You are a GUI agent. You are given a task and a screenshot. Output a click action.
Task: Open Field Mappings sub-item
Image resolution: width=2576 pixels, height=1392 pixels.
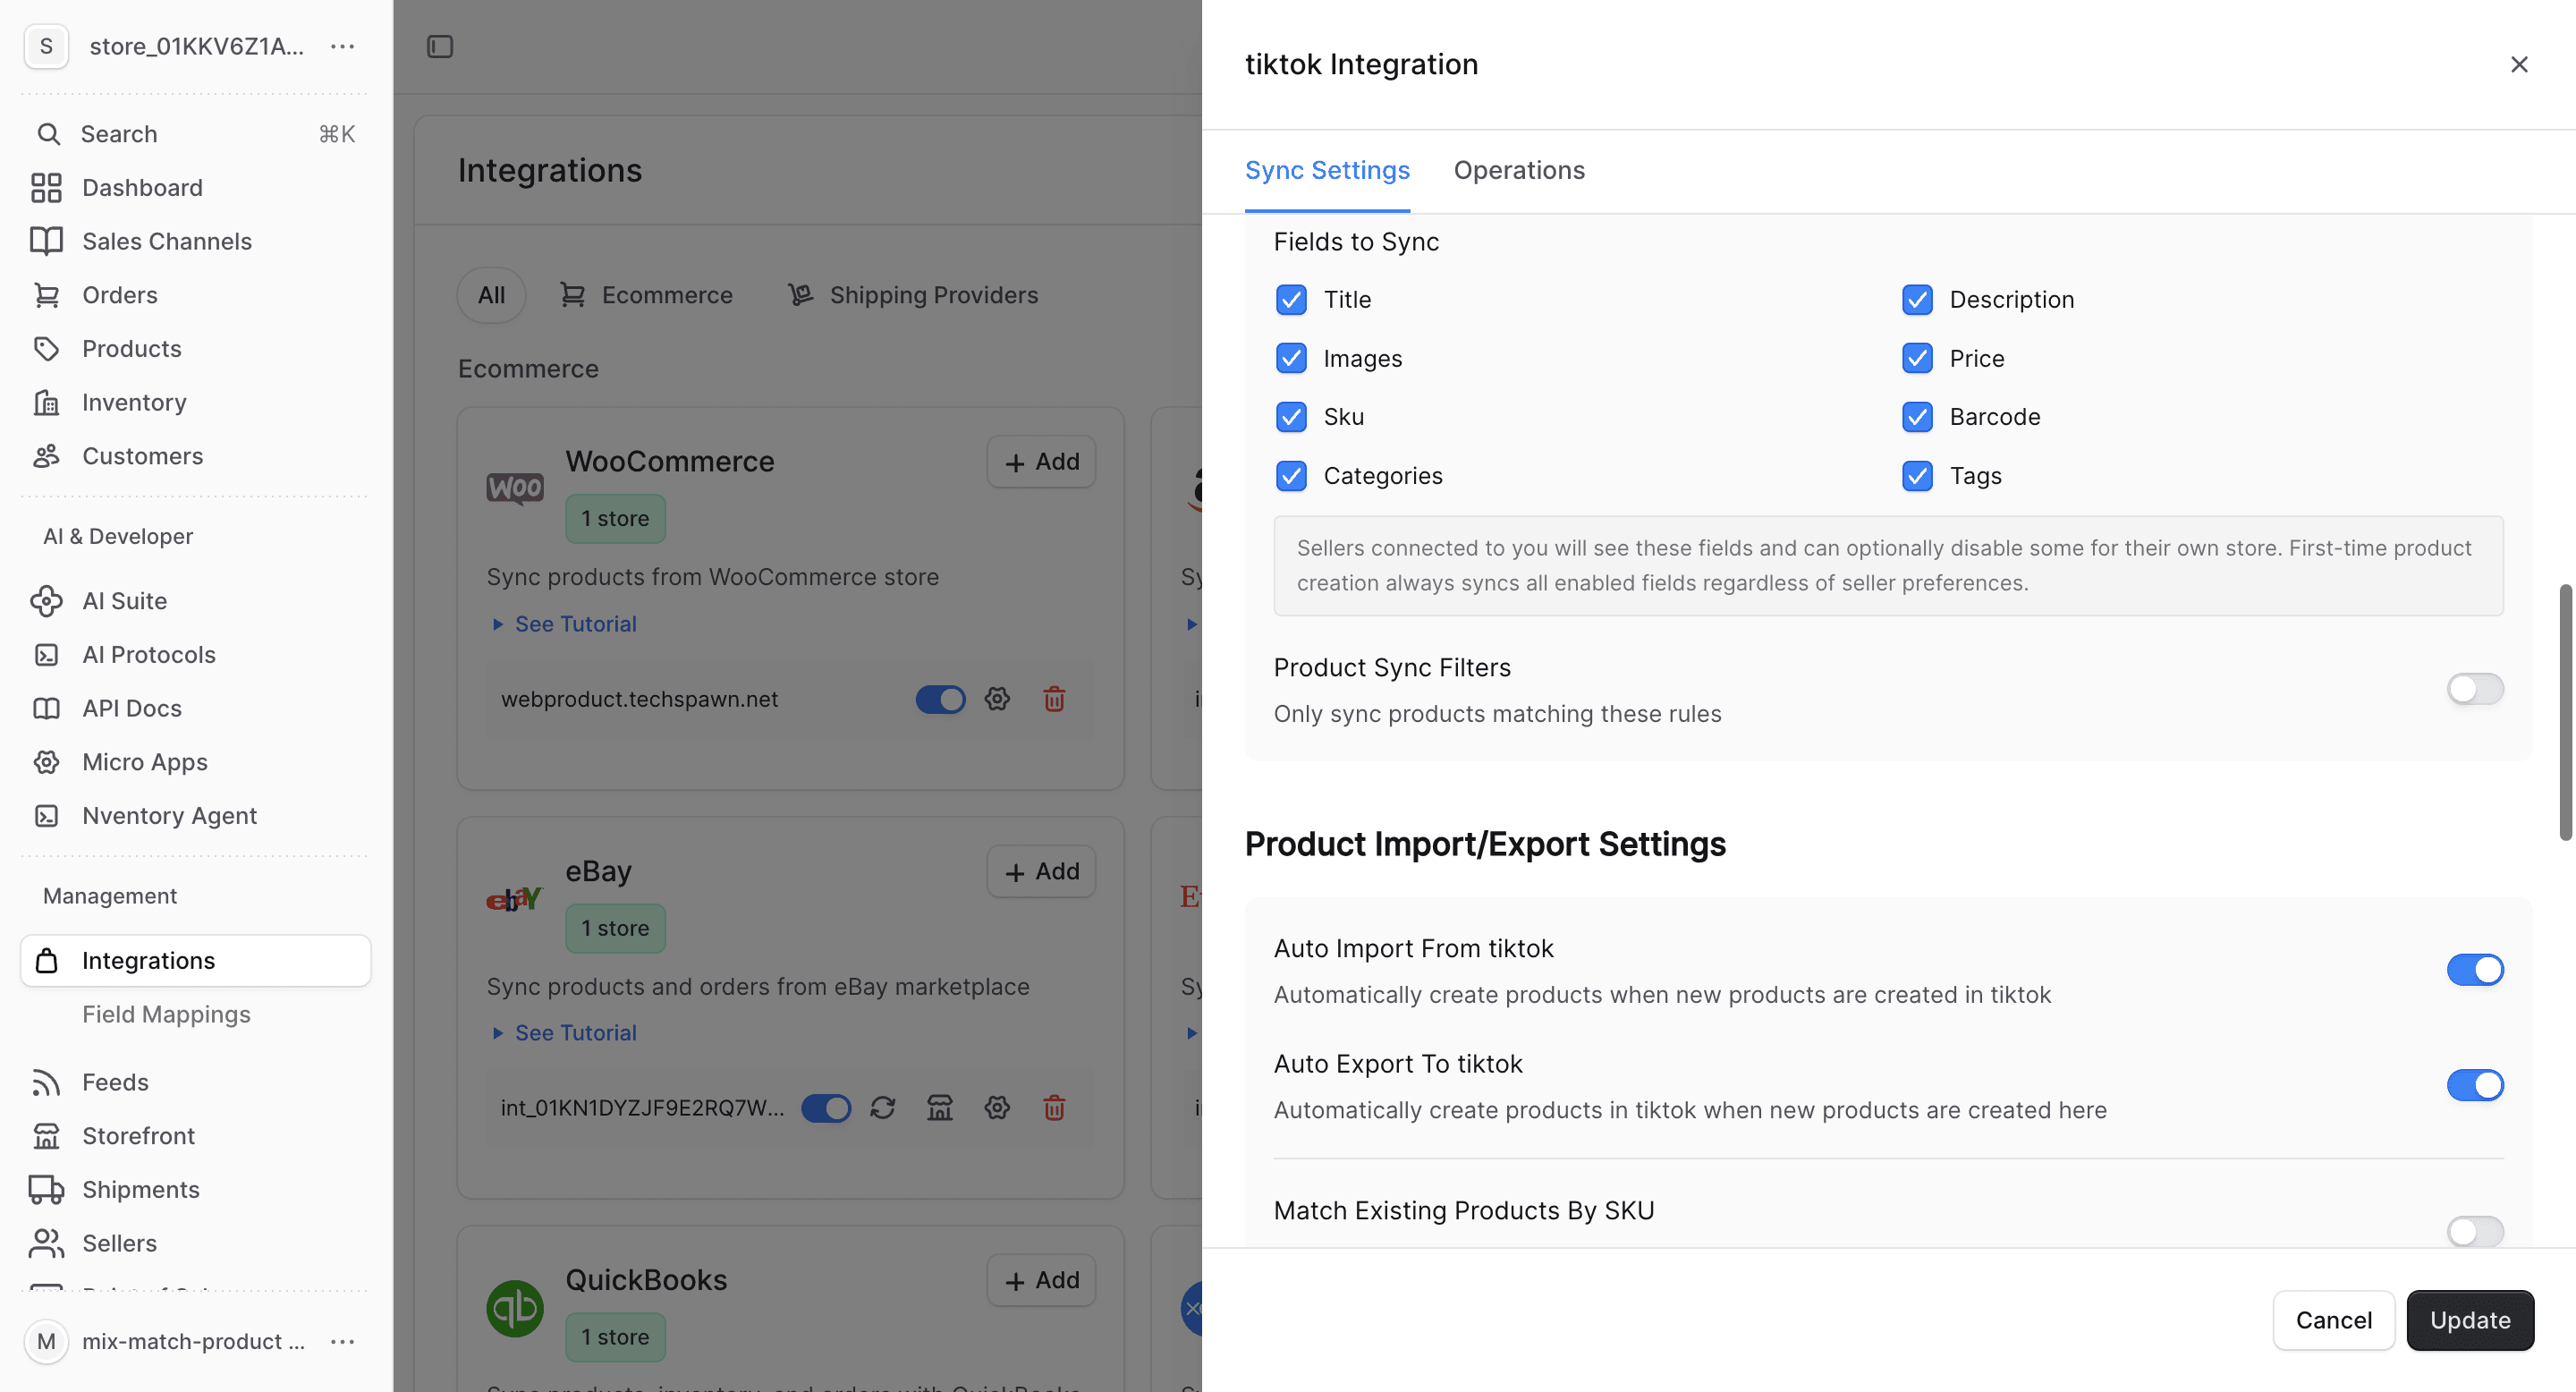pyautogui.click(x=166, y=1014)
